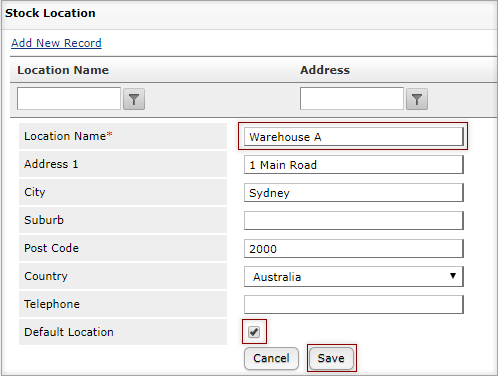Focus the Address filter text box
Screen dimensions: 498x376
coord(352,98)
